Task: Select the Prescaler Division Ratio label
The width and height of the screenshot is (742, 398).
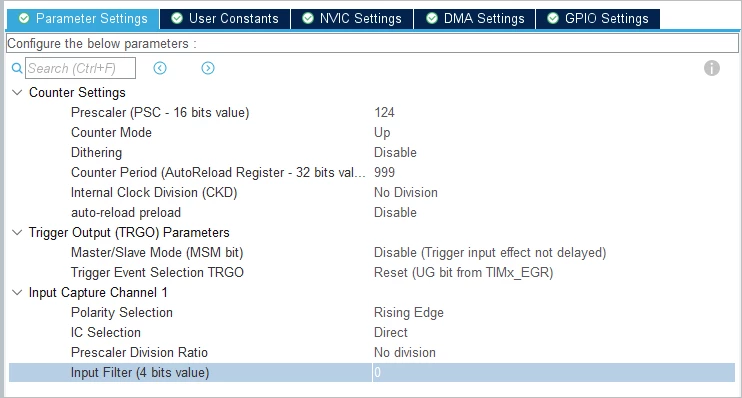Action: click(x=139, y=353)
